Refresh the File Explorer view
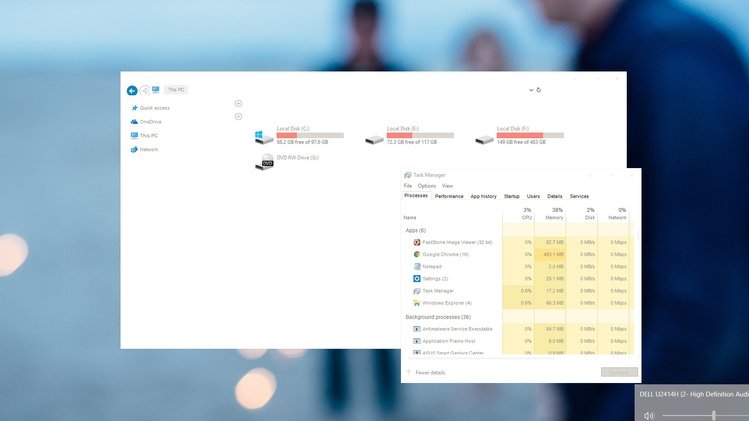749x421 pixels. (x=538, y=90)
